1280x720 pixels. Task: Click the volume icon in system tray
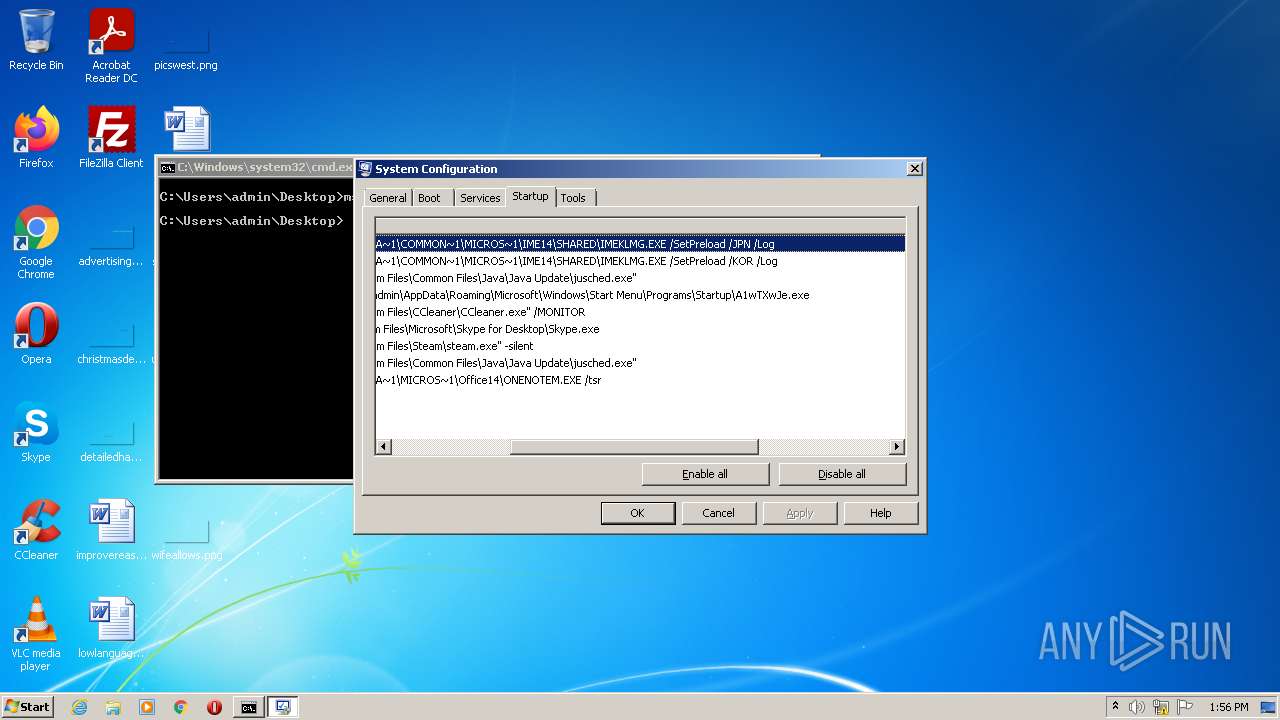coord(1137,707)
